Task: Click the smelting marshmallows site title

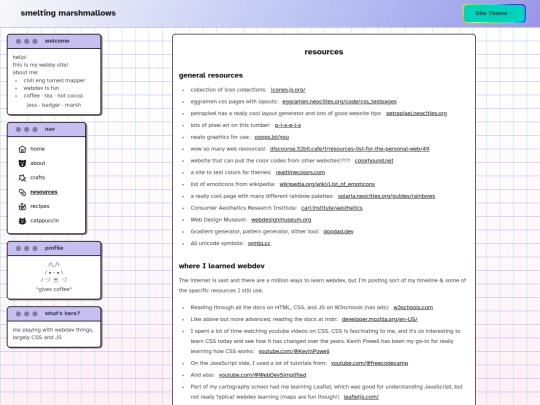Action: (68, 13)
